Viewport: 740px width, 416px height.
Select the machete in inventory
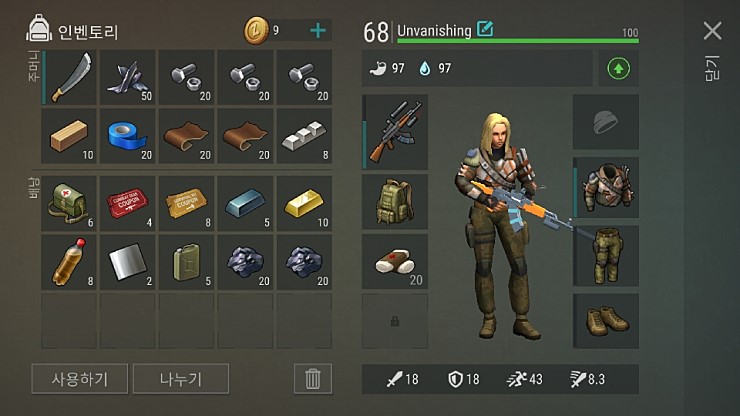click(x=69, y=77)
